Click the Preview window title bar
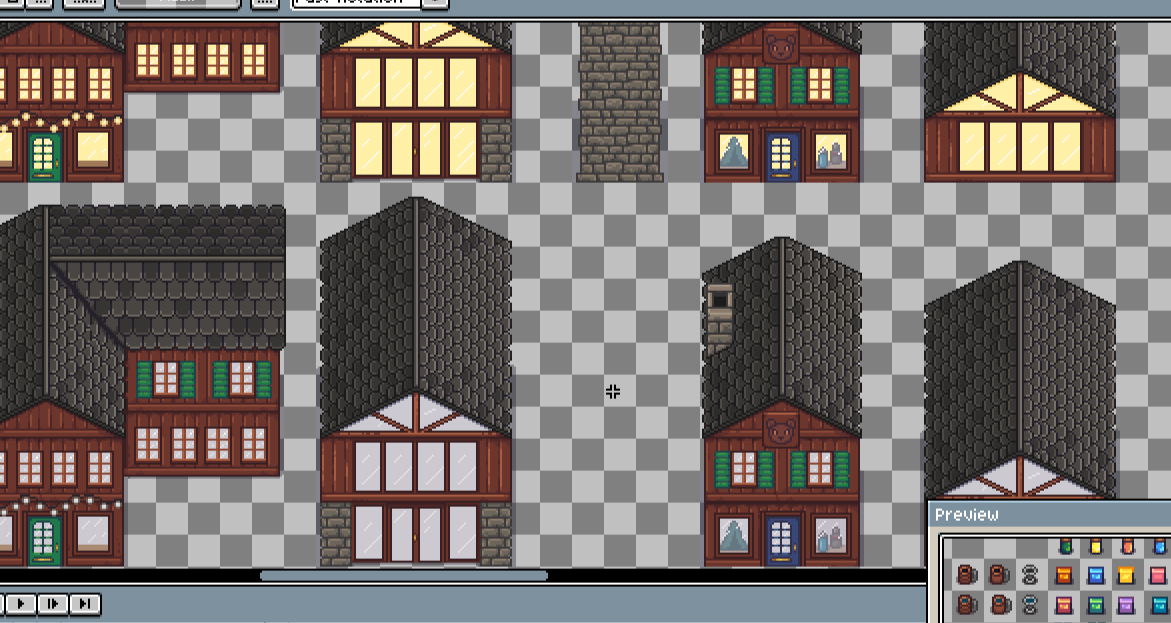Image resolution: width=1171 pixels, height=623 pixels. (x=1049, y=515)
